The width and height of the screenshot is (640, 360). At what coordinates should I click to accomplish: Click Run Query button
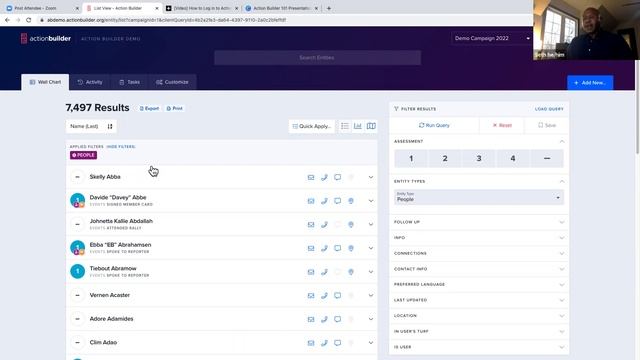point(434,125)
